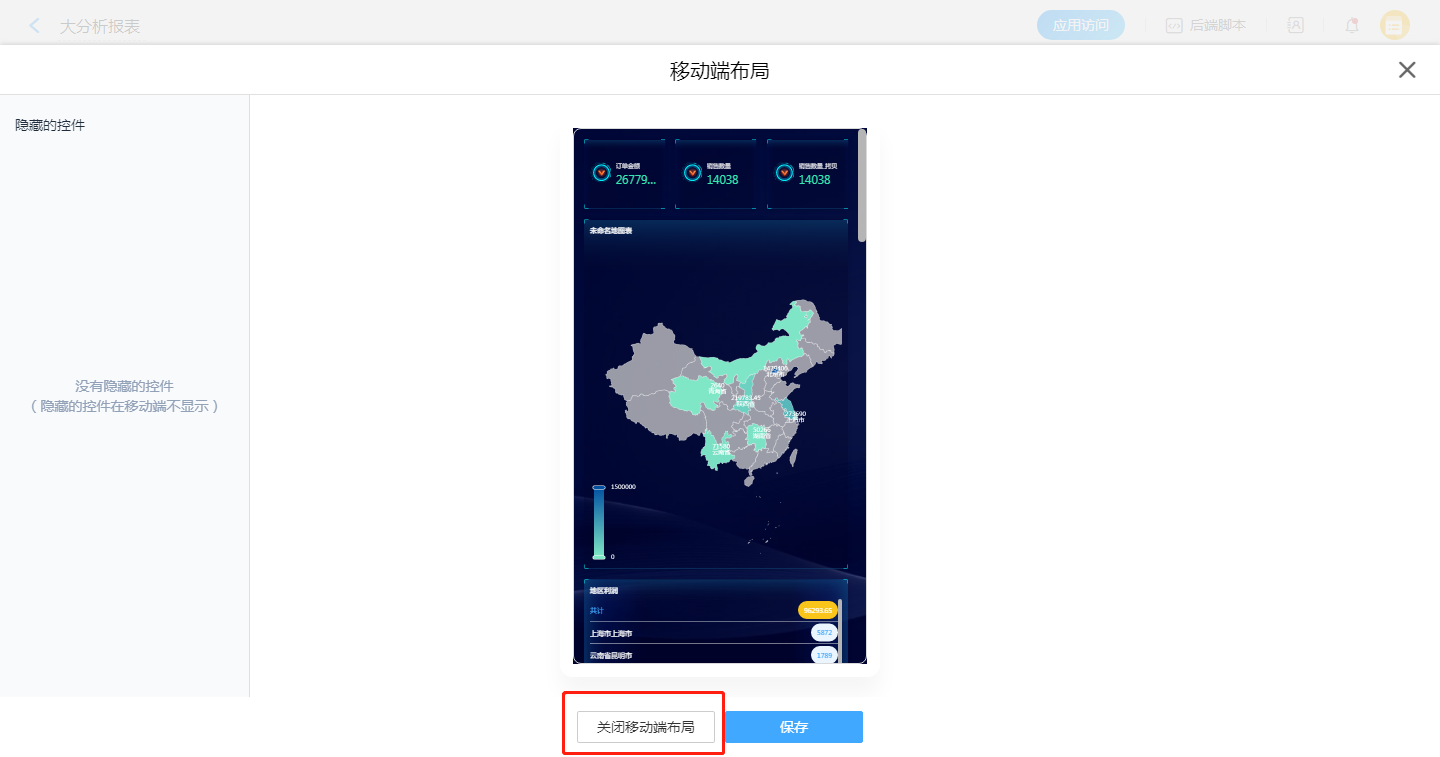
Task: Click the yellow 96293.65 total badge
Action: (817, 610)
